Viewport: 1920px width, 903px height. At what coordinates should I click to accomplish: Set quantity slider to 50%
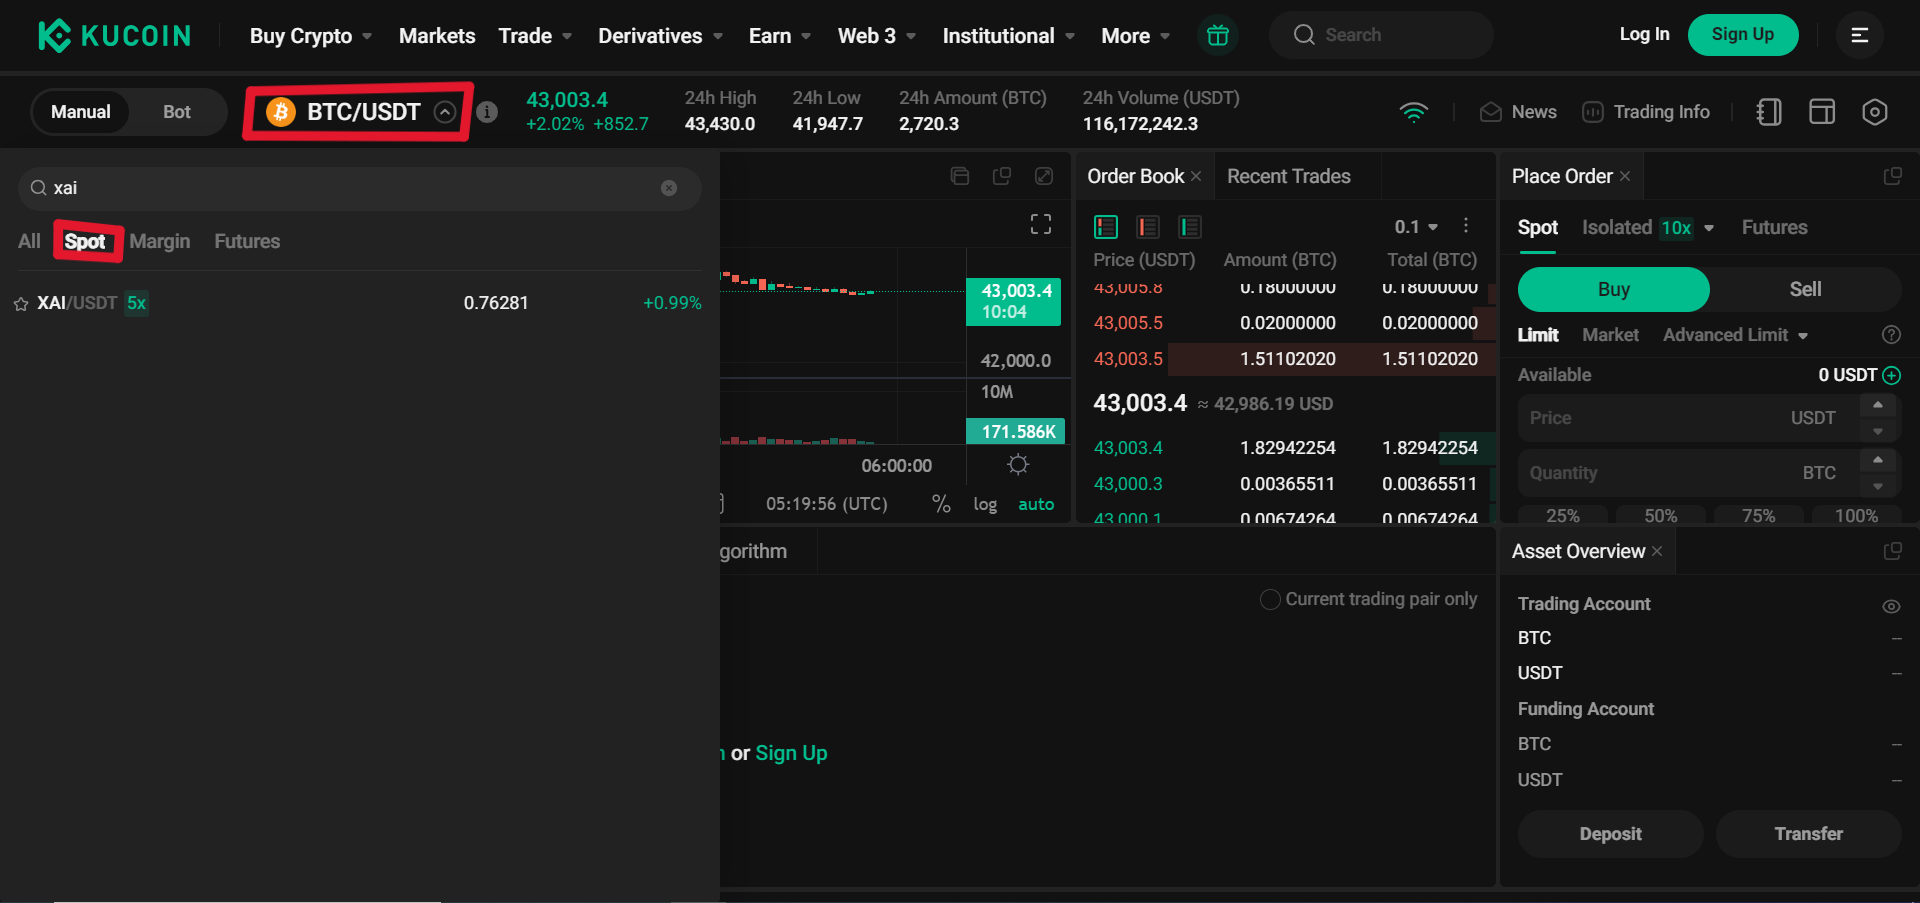pyautogui.click(x=1660, y=515)
